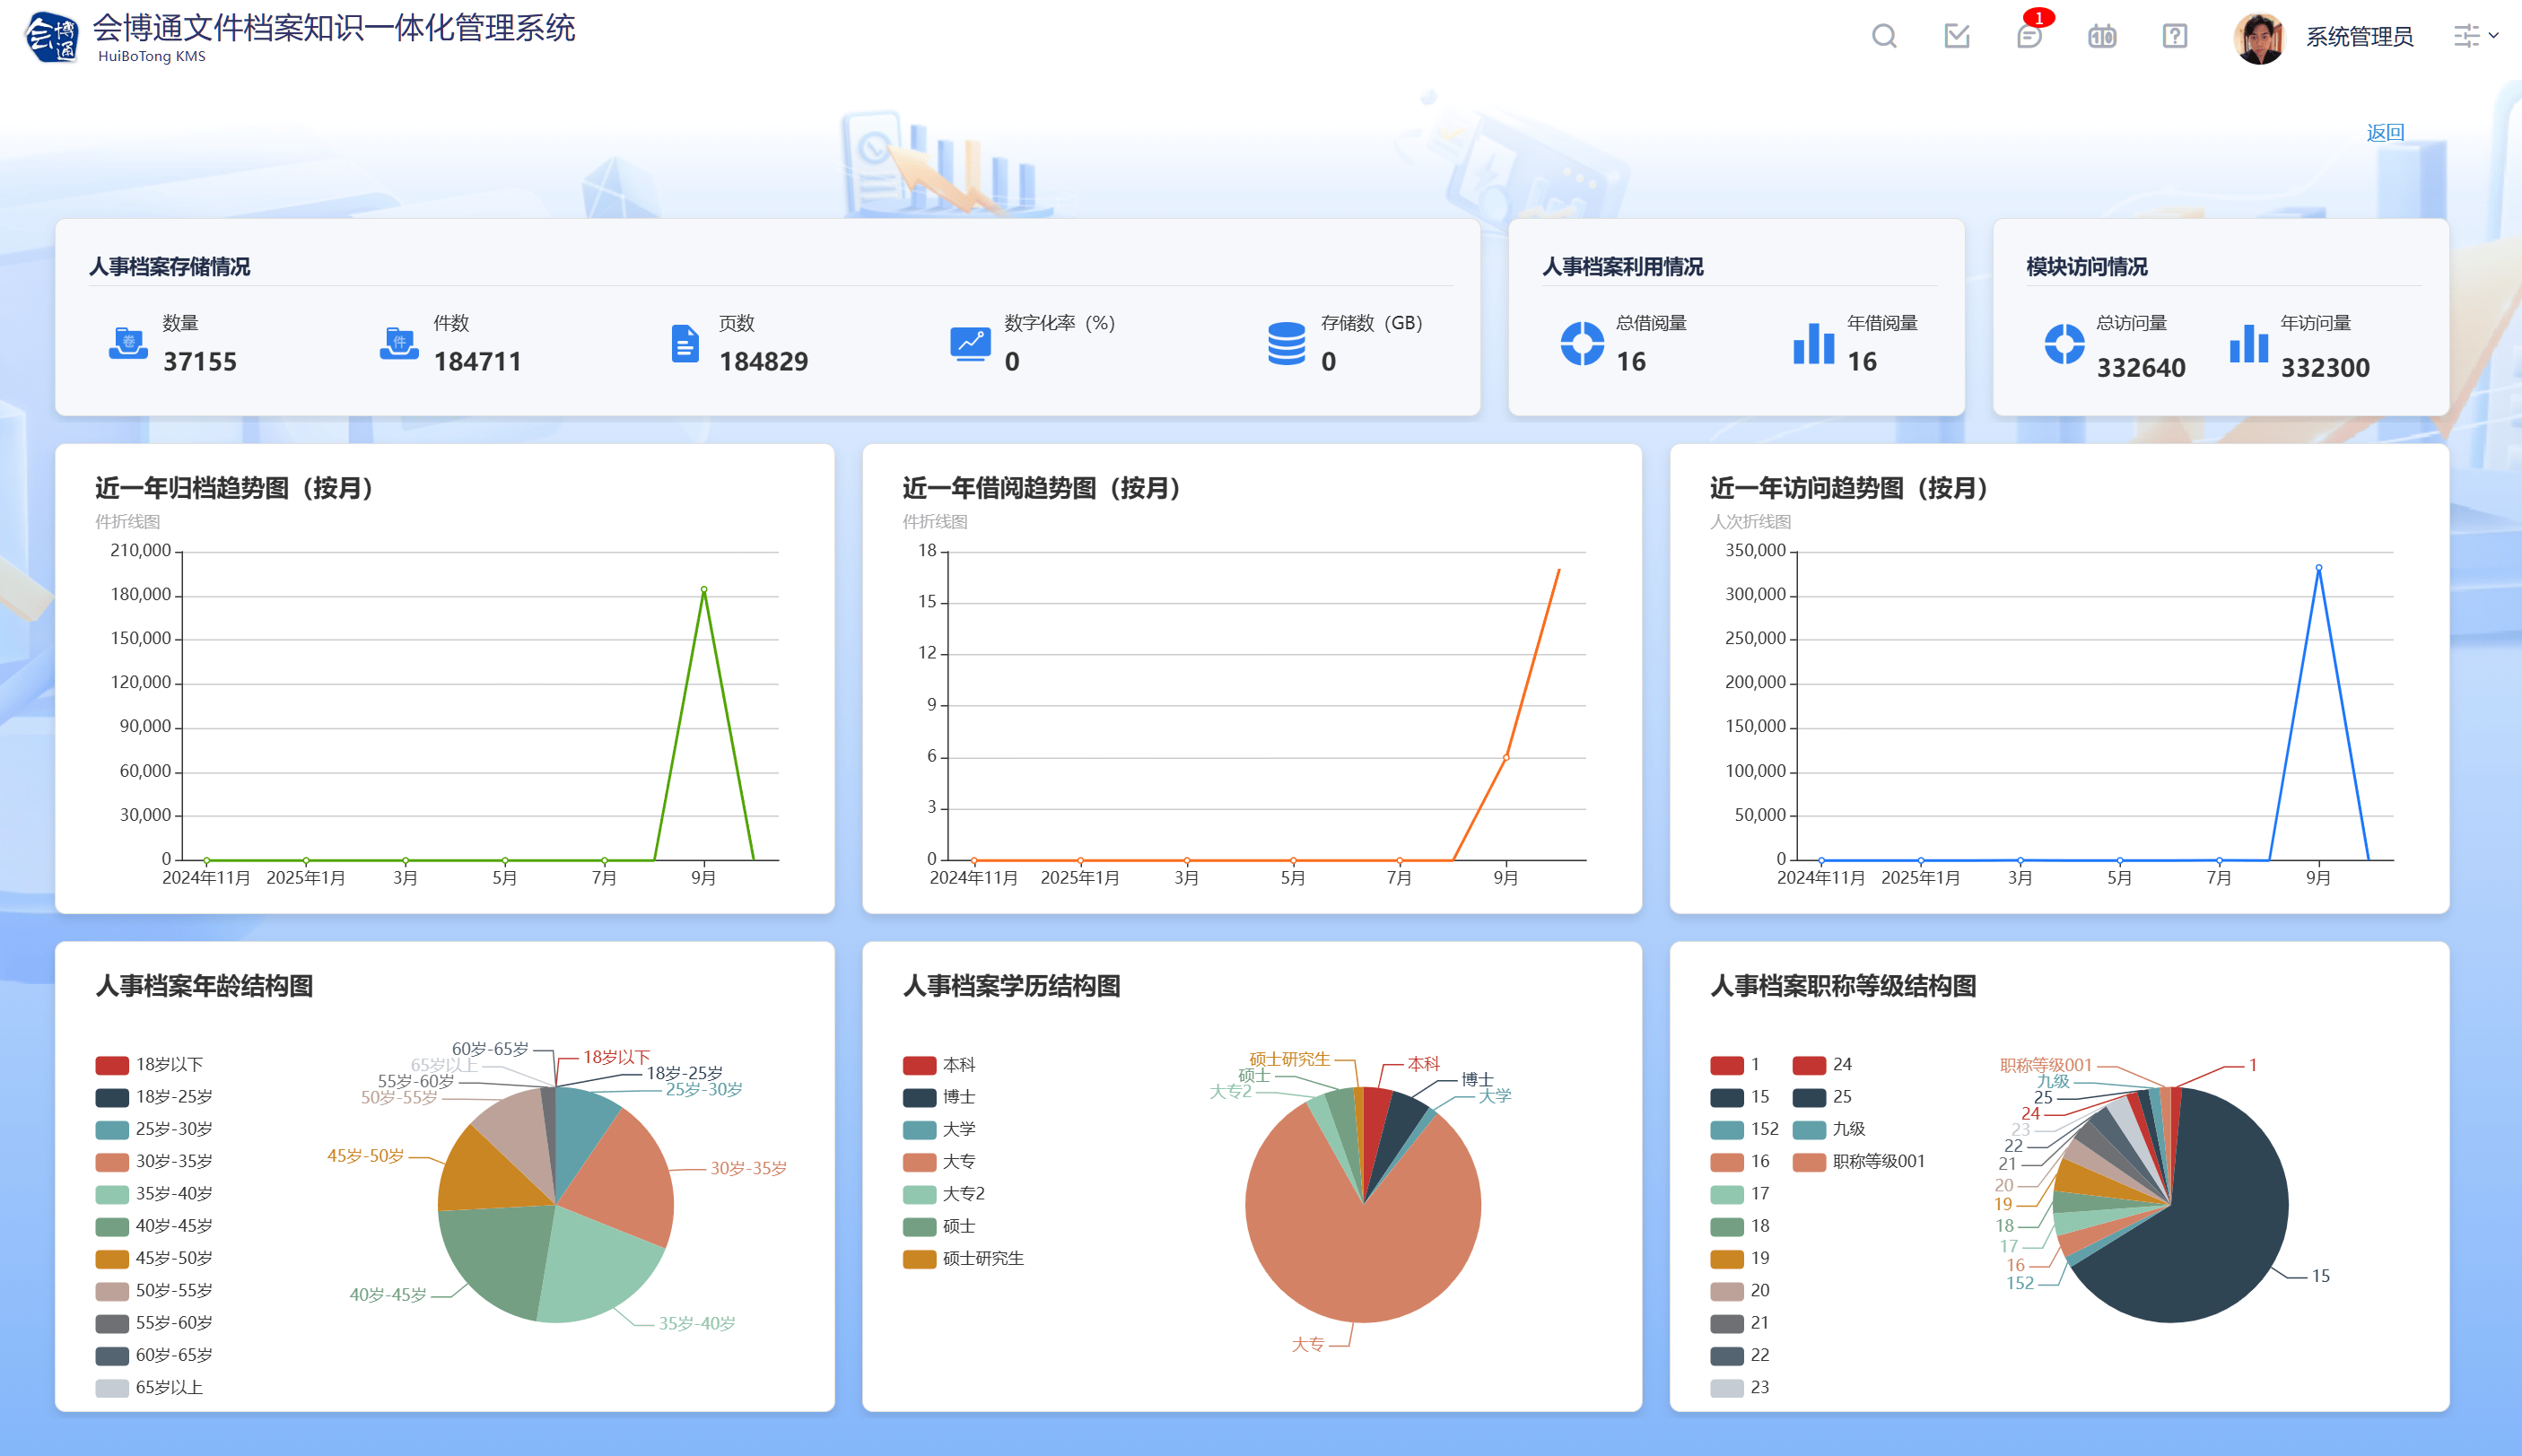Click the 总借阅量 ring chart icon
The width and height of the screenshot is (2522, 1456).
coord(1582,344)
